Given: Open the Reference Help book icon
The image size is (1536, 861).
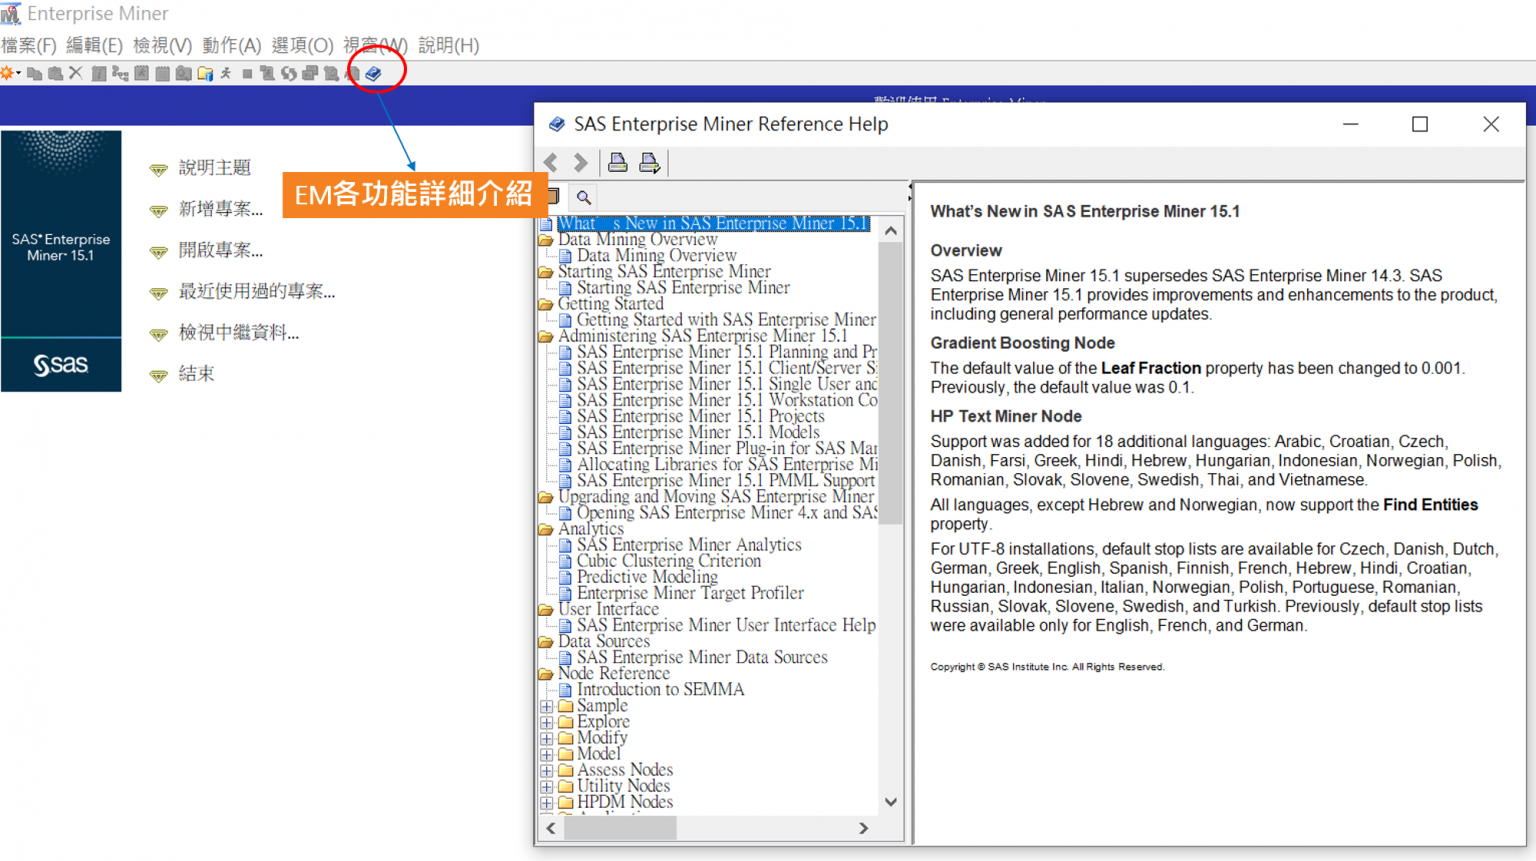Looking at the screenshot, I should tap(373, 72).
